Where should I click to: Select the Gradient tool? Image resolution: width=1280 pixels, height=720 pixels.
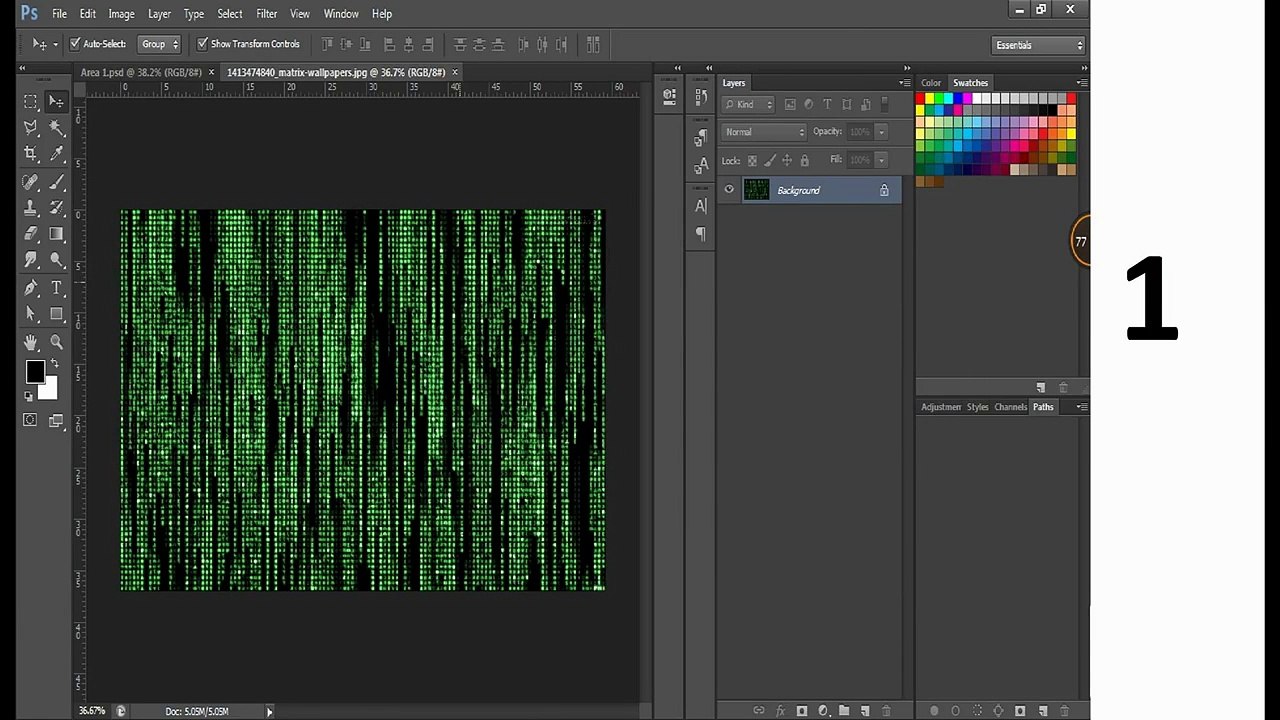click(x=57, y=234)
